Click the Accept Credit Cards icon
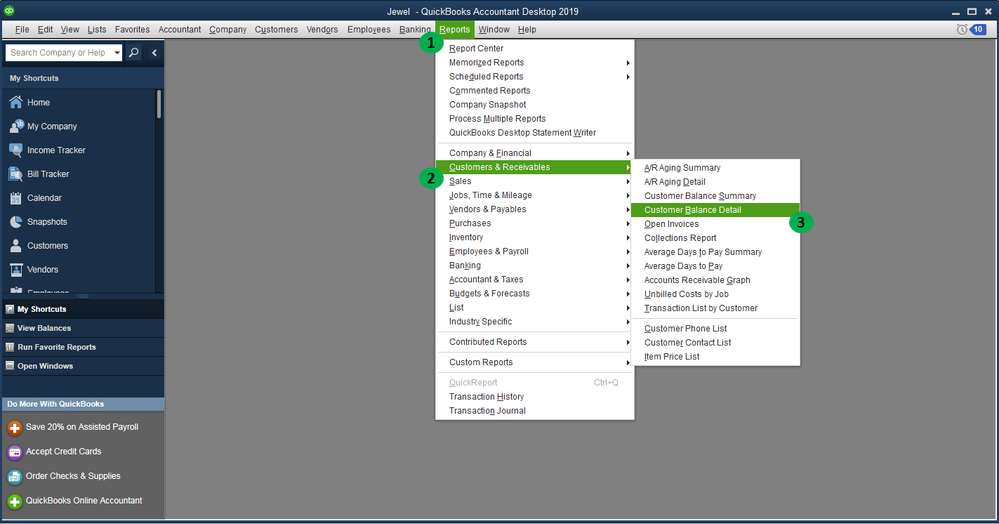The width and height of the screenshot is (999, 524). click(15, 452)
